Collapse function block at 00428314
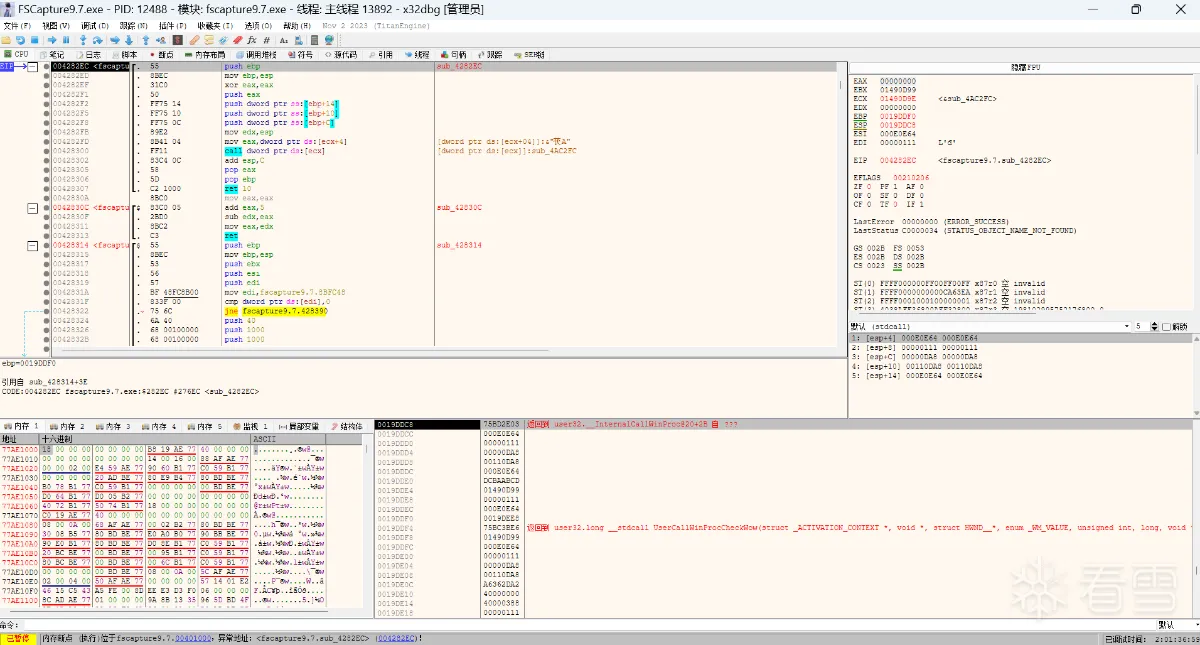 coord(33,244)
